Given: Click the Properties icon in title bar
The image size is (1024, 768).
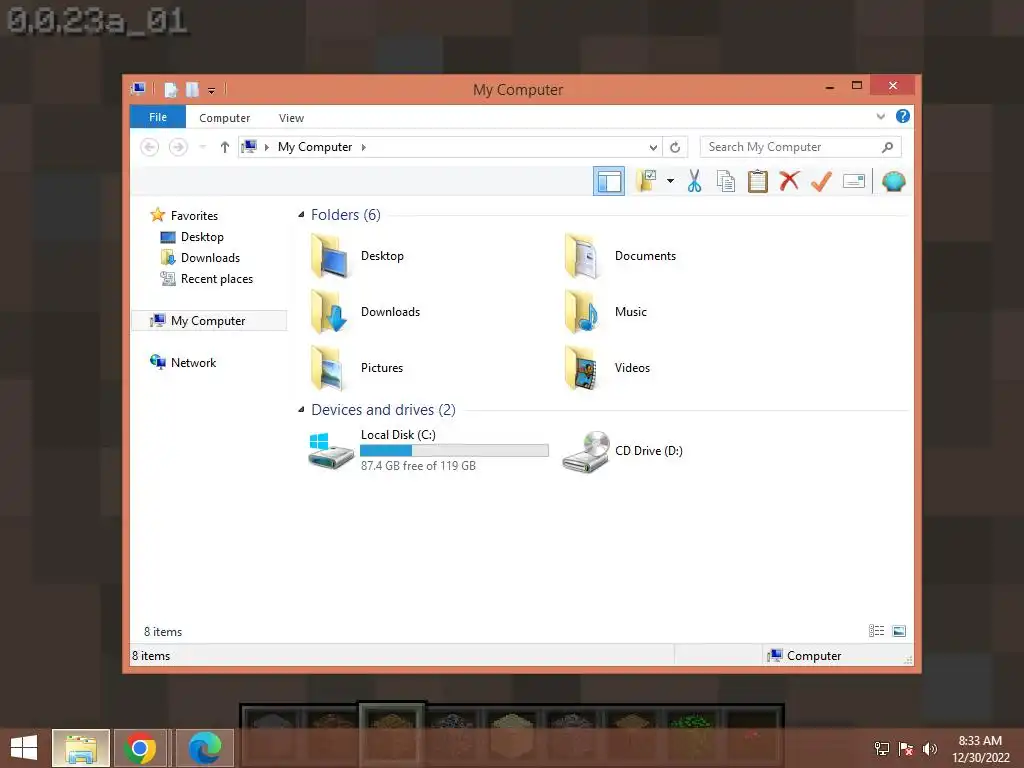Looking at the screenshot, I should [x=170, y=89].
